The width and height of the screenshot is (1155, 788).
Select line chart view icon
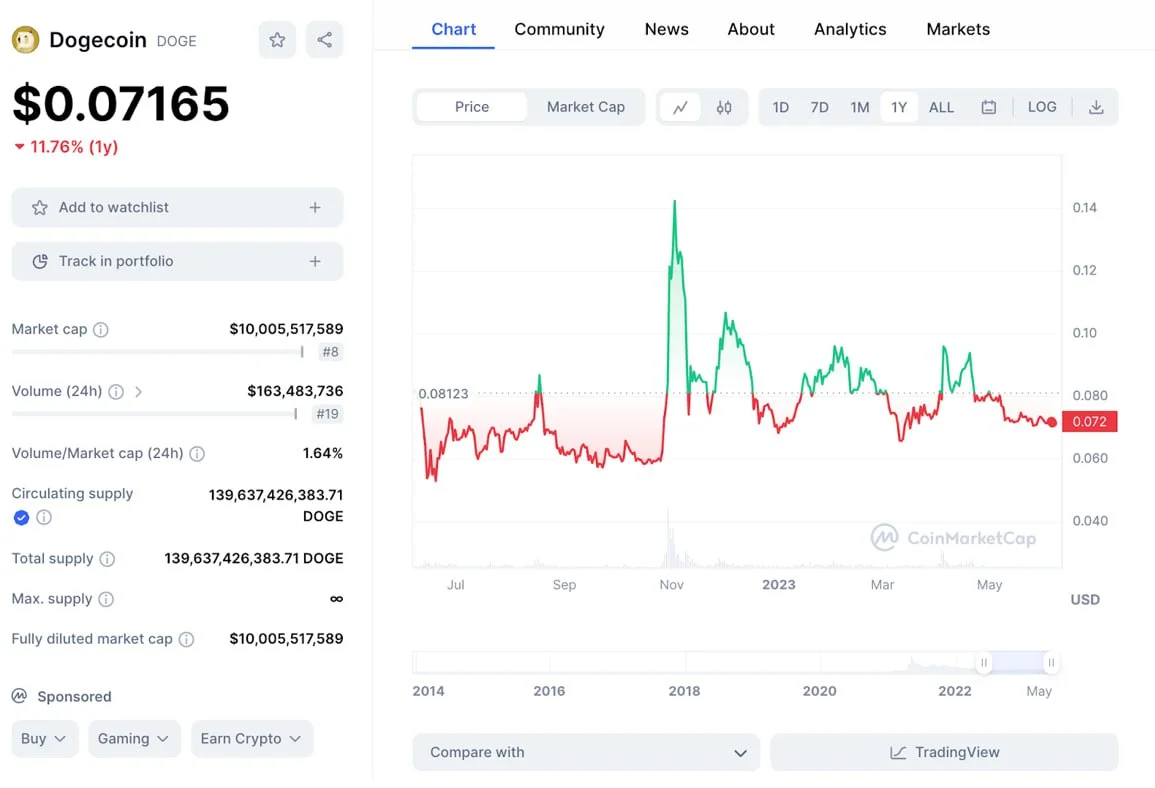coord(680,108)
